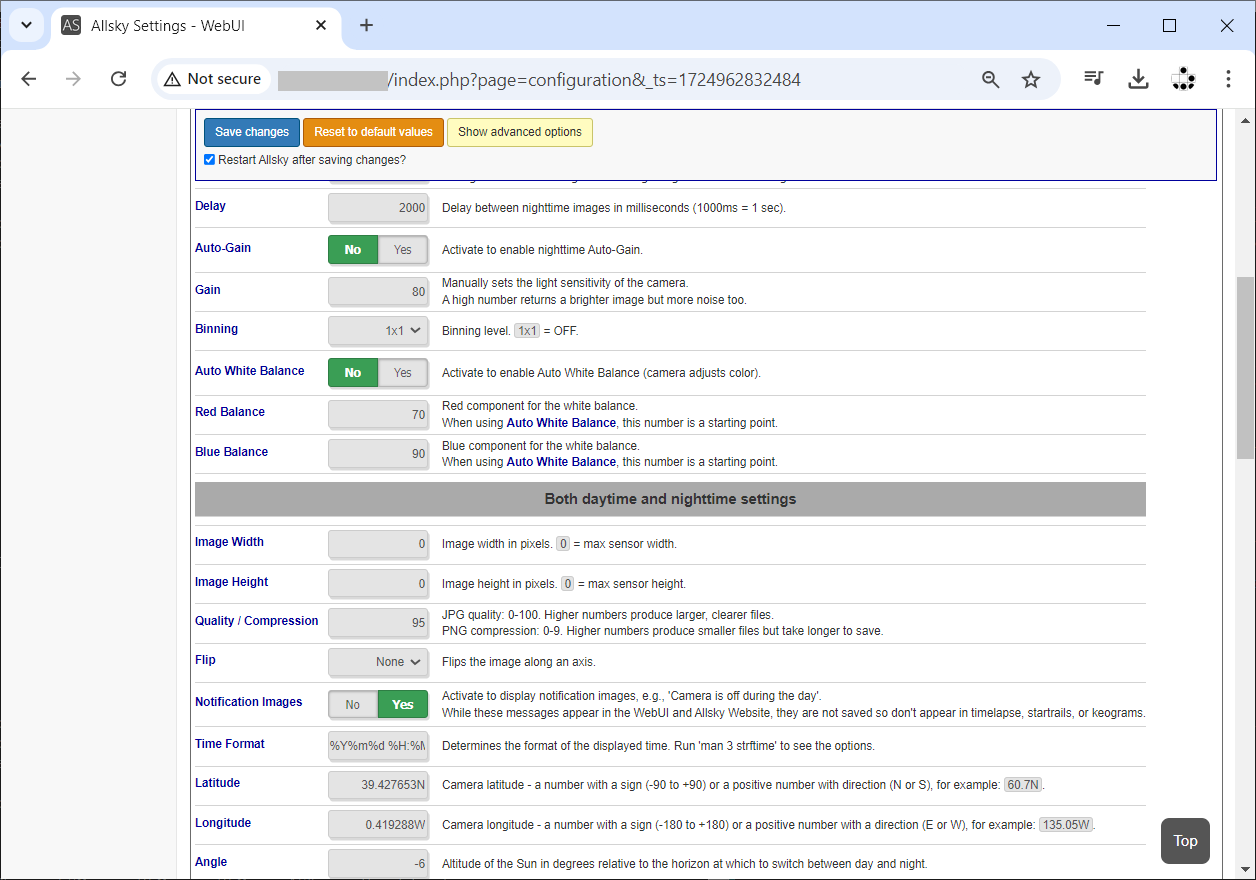1256x880 pixels.
Task: Click the Red Balance input field
Action: point(378,414)
